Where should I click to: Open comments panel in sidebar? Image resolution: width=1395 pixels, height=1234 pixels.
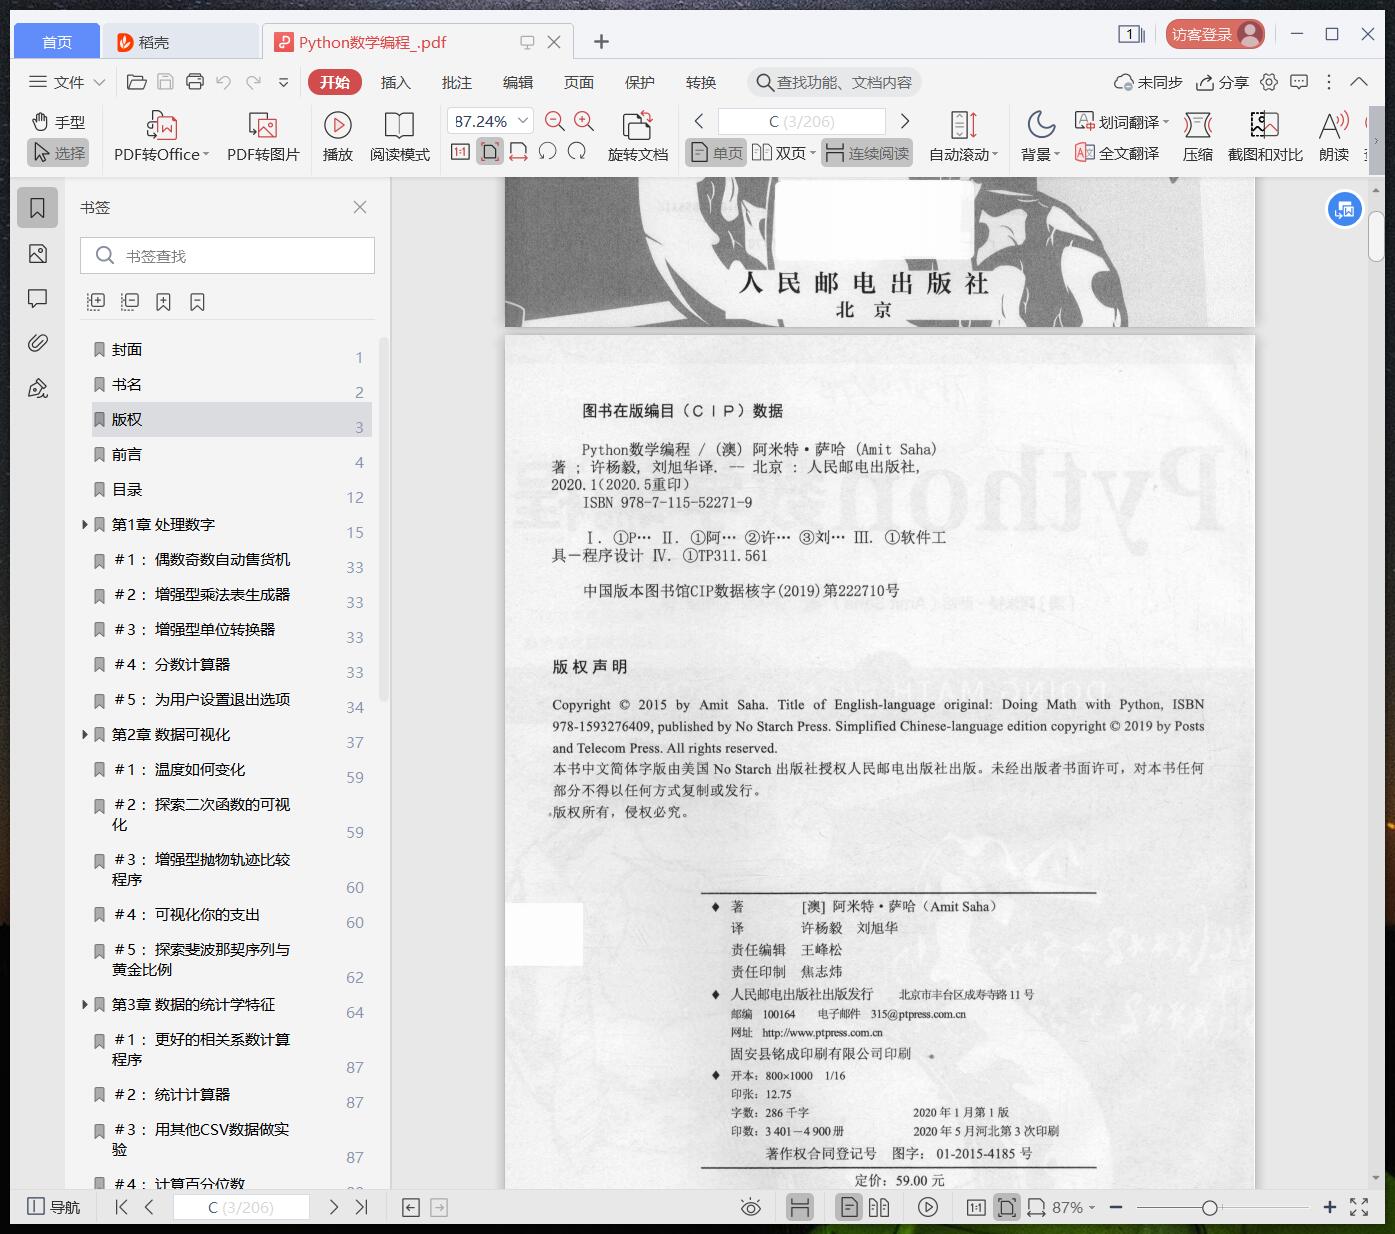tap(38, 298)
